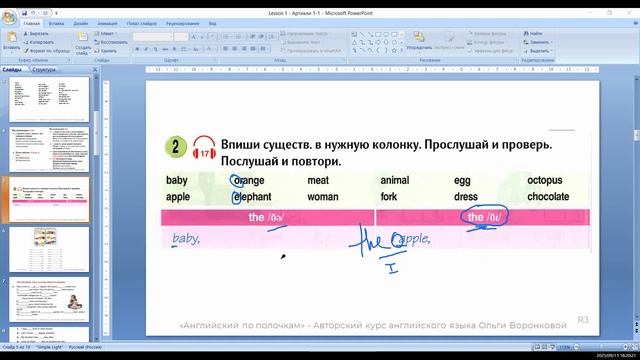Select Format Painter (Формат по образцу)
The image size is (640, 360).
pyautogui.click(x=47, y=51)
